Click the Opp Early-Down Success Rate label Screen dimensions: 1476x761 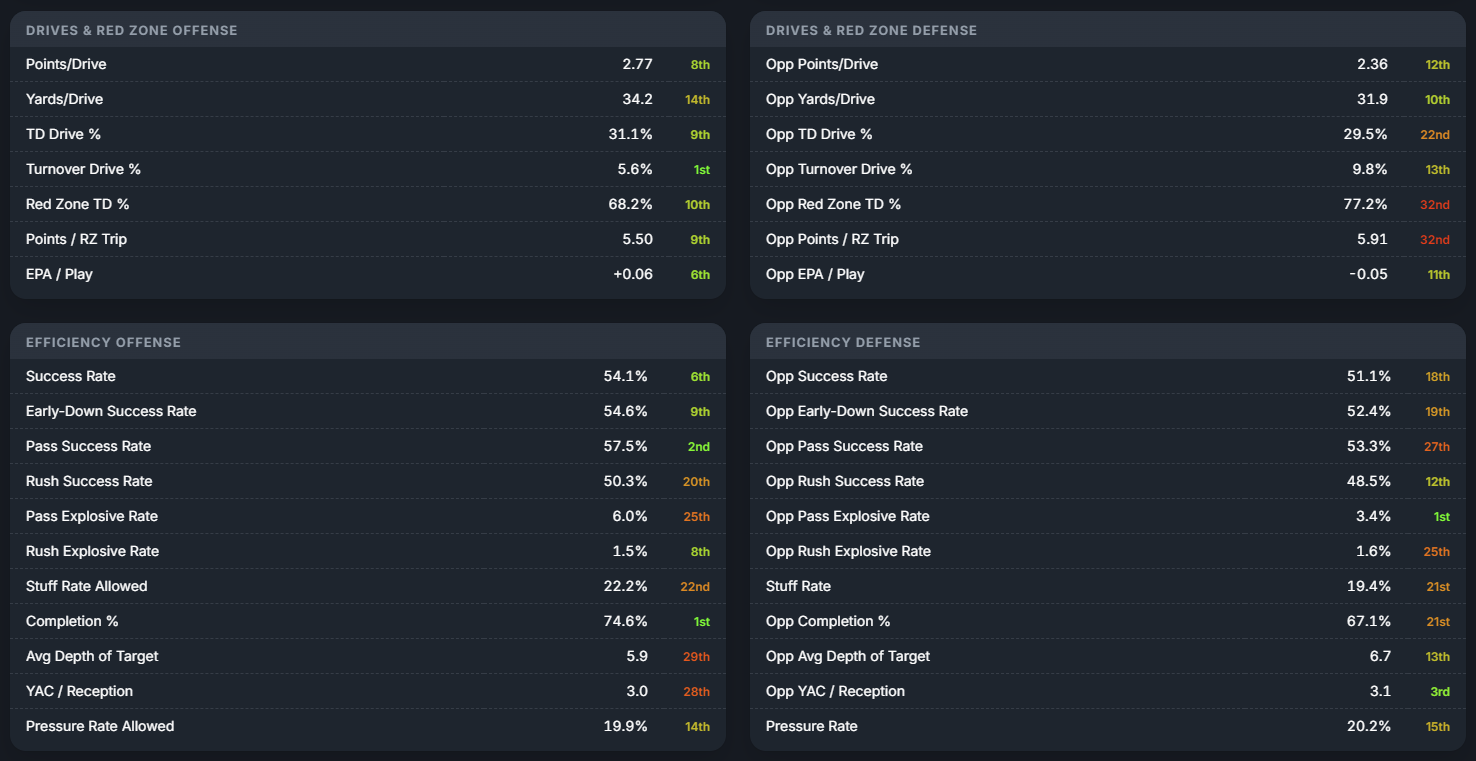pos(867,411)
